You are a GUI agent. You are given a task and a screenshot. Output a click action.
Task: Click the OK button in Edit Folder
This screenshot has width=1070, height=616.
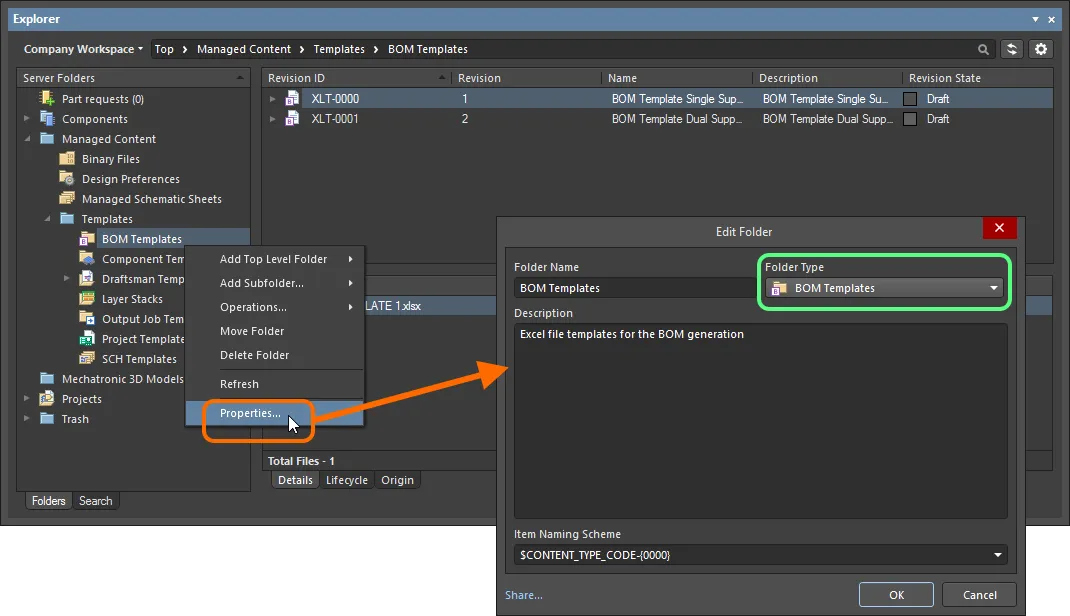pos(896,595)
